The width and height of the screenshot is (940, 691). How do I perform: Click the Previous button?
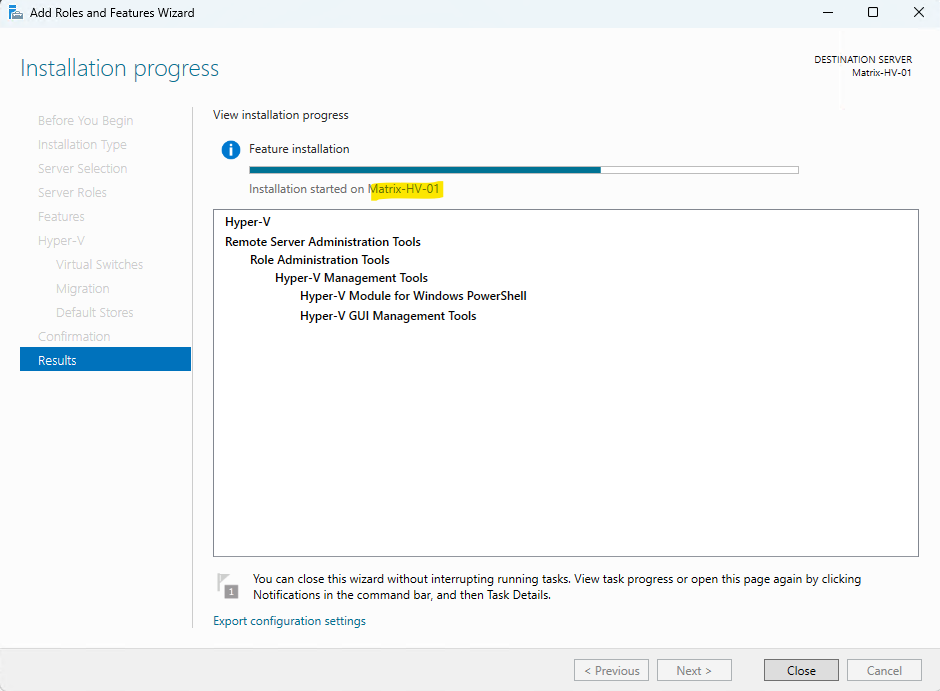pos(611,670)
